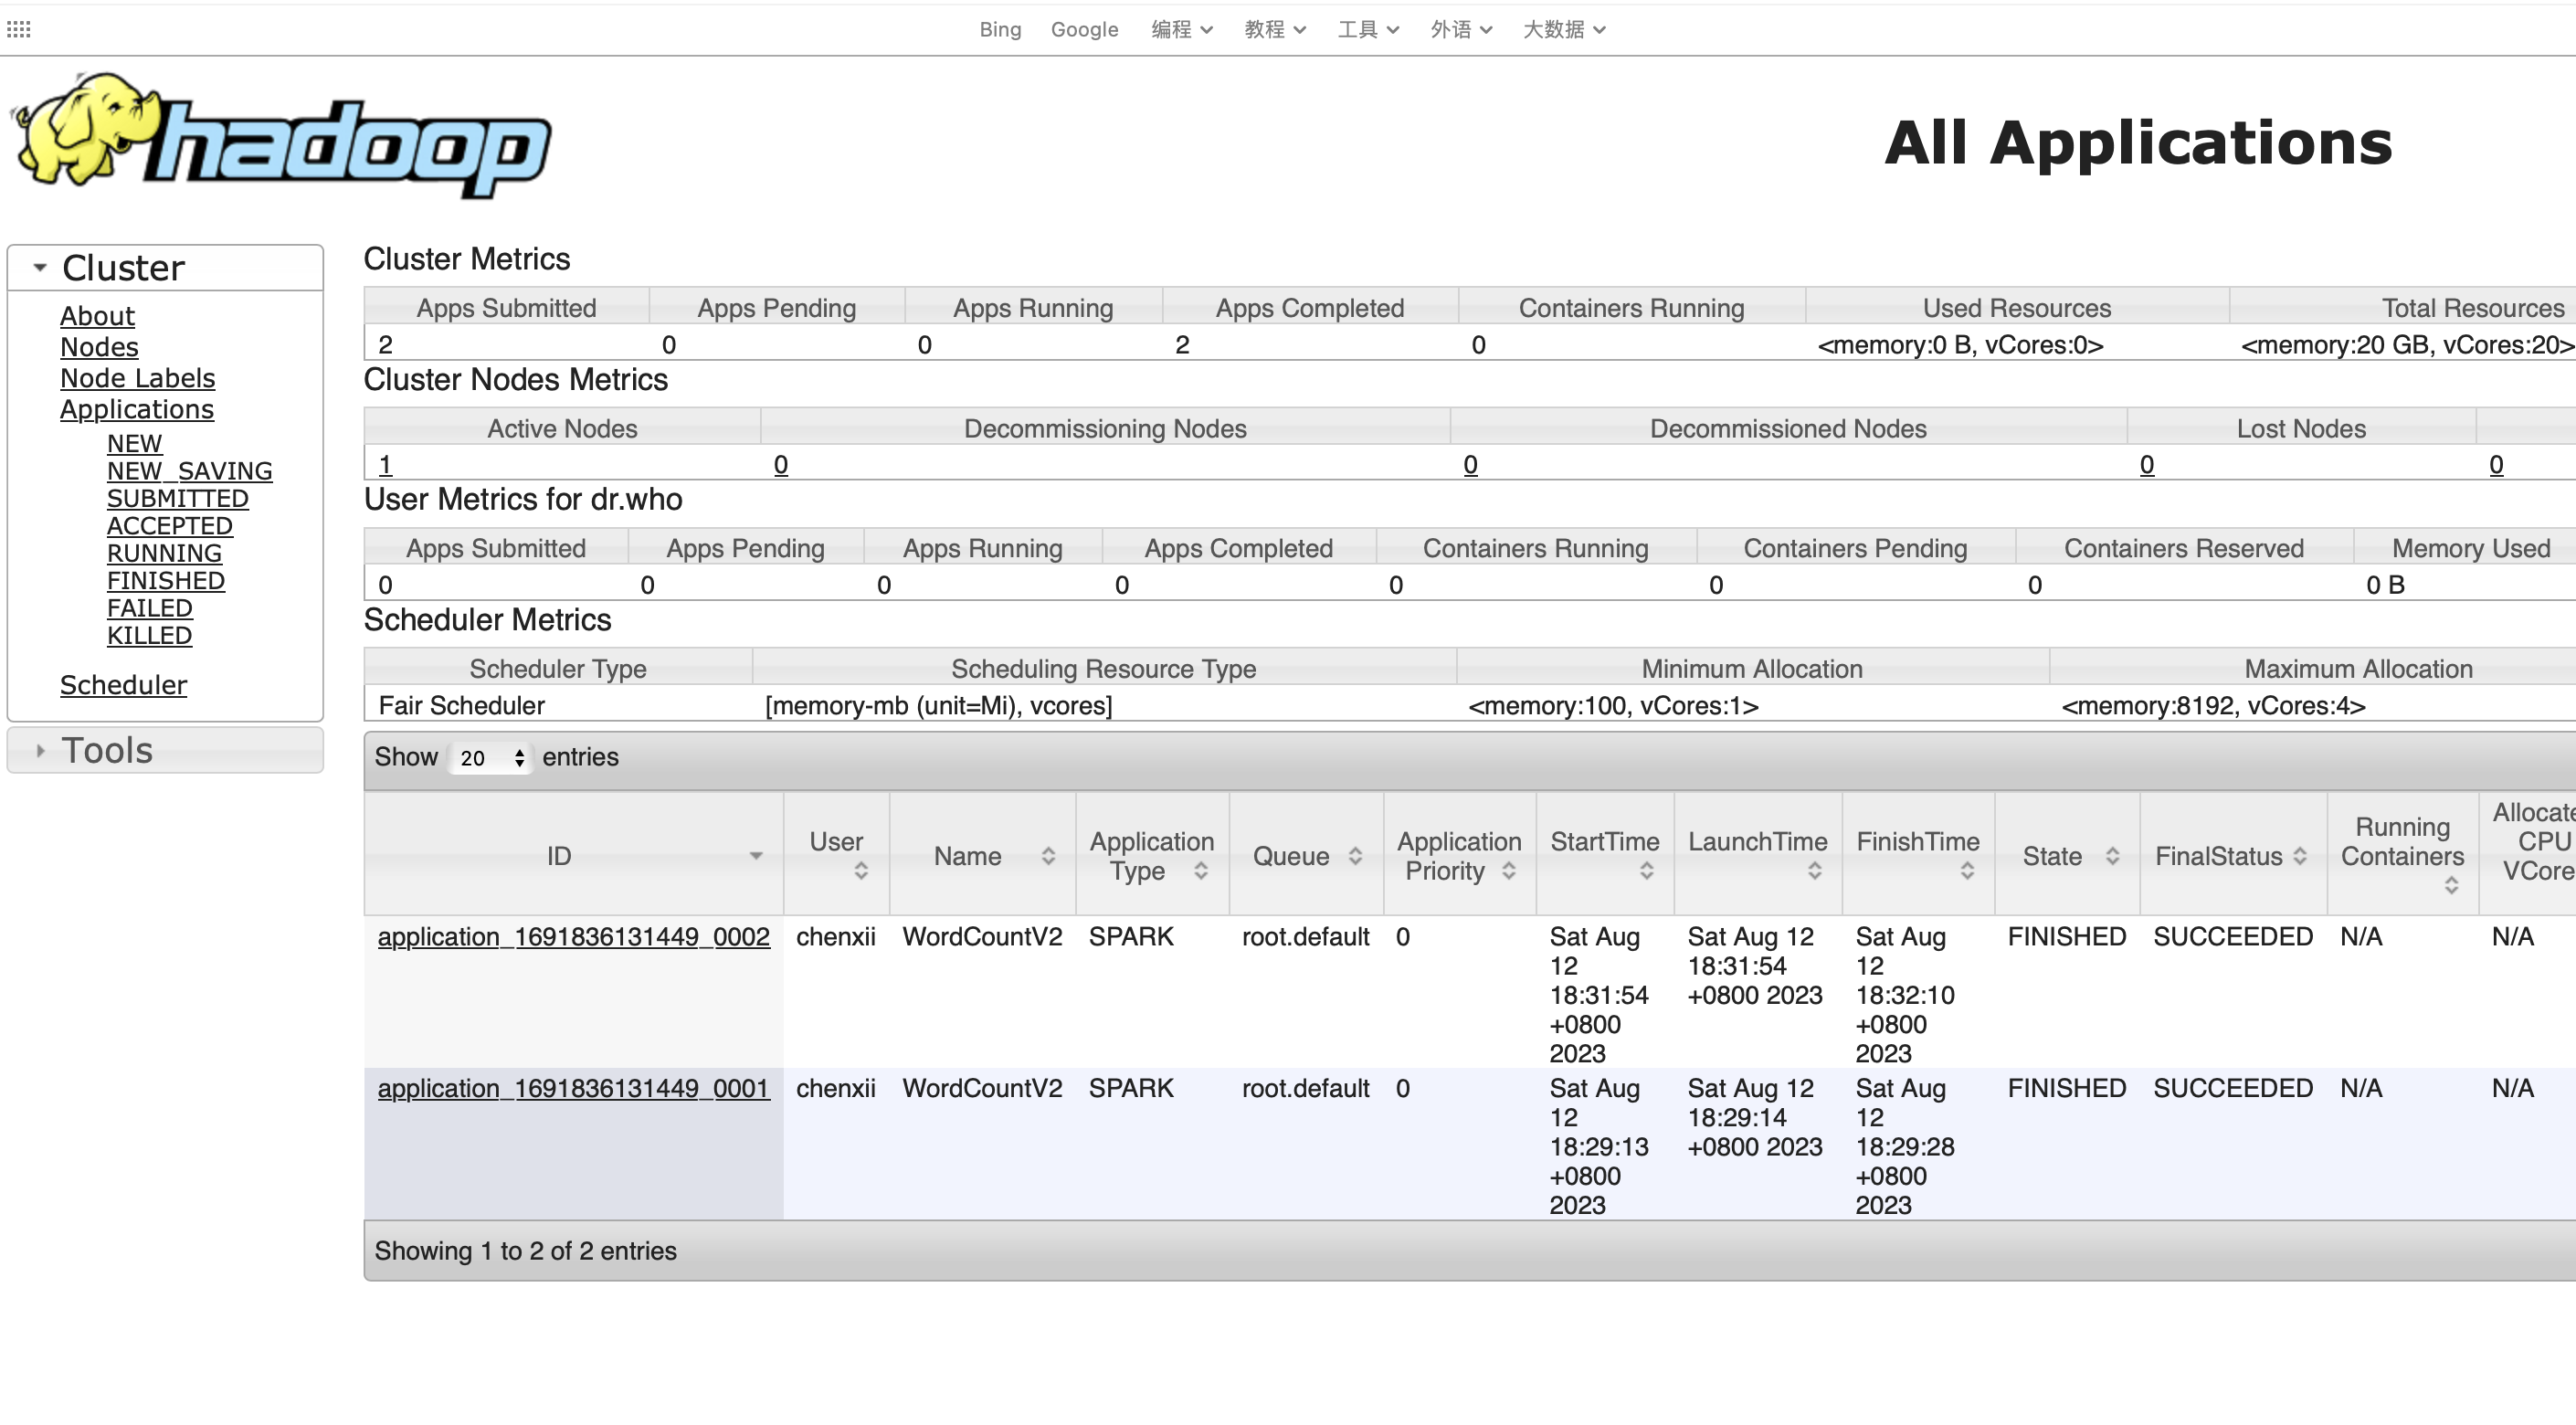Open the About cluster page
This screenshot has width=2576, height=1425.
pos(97,316)
